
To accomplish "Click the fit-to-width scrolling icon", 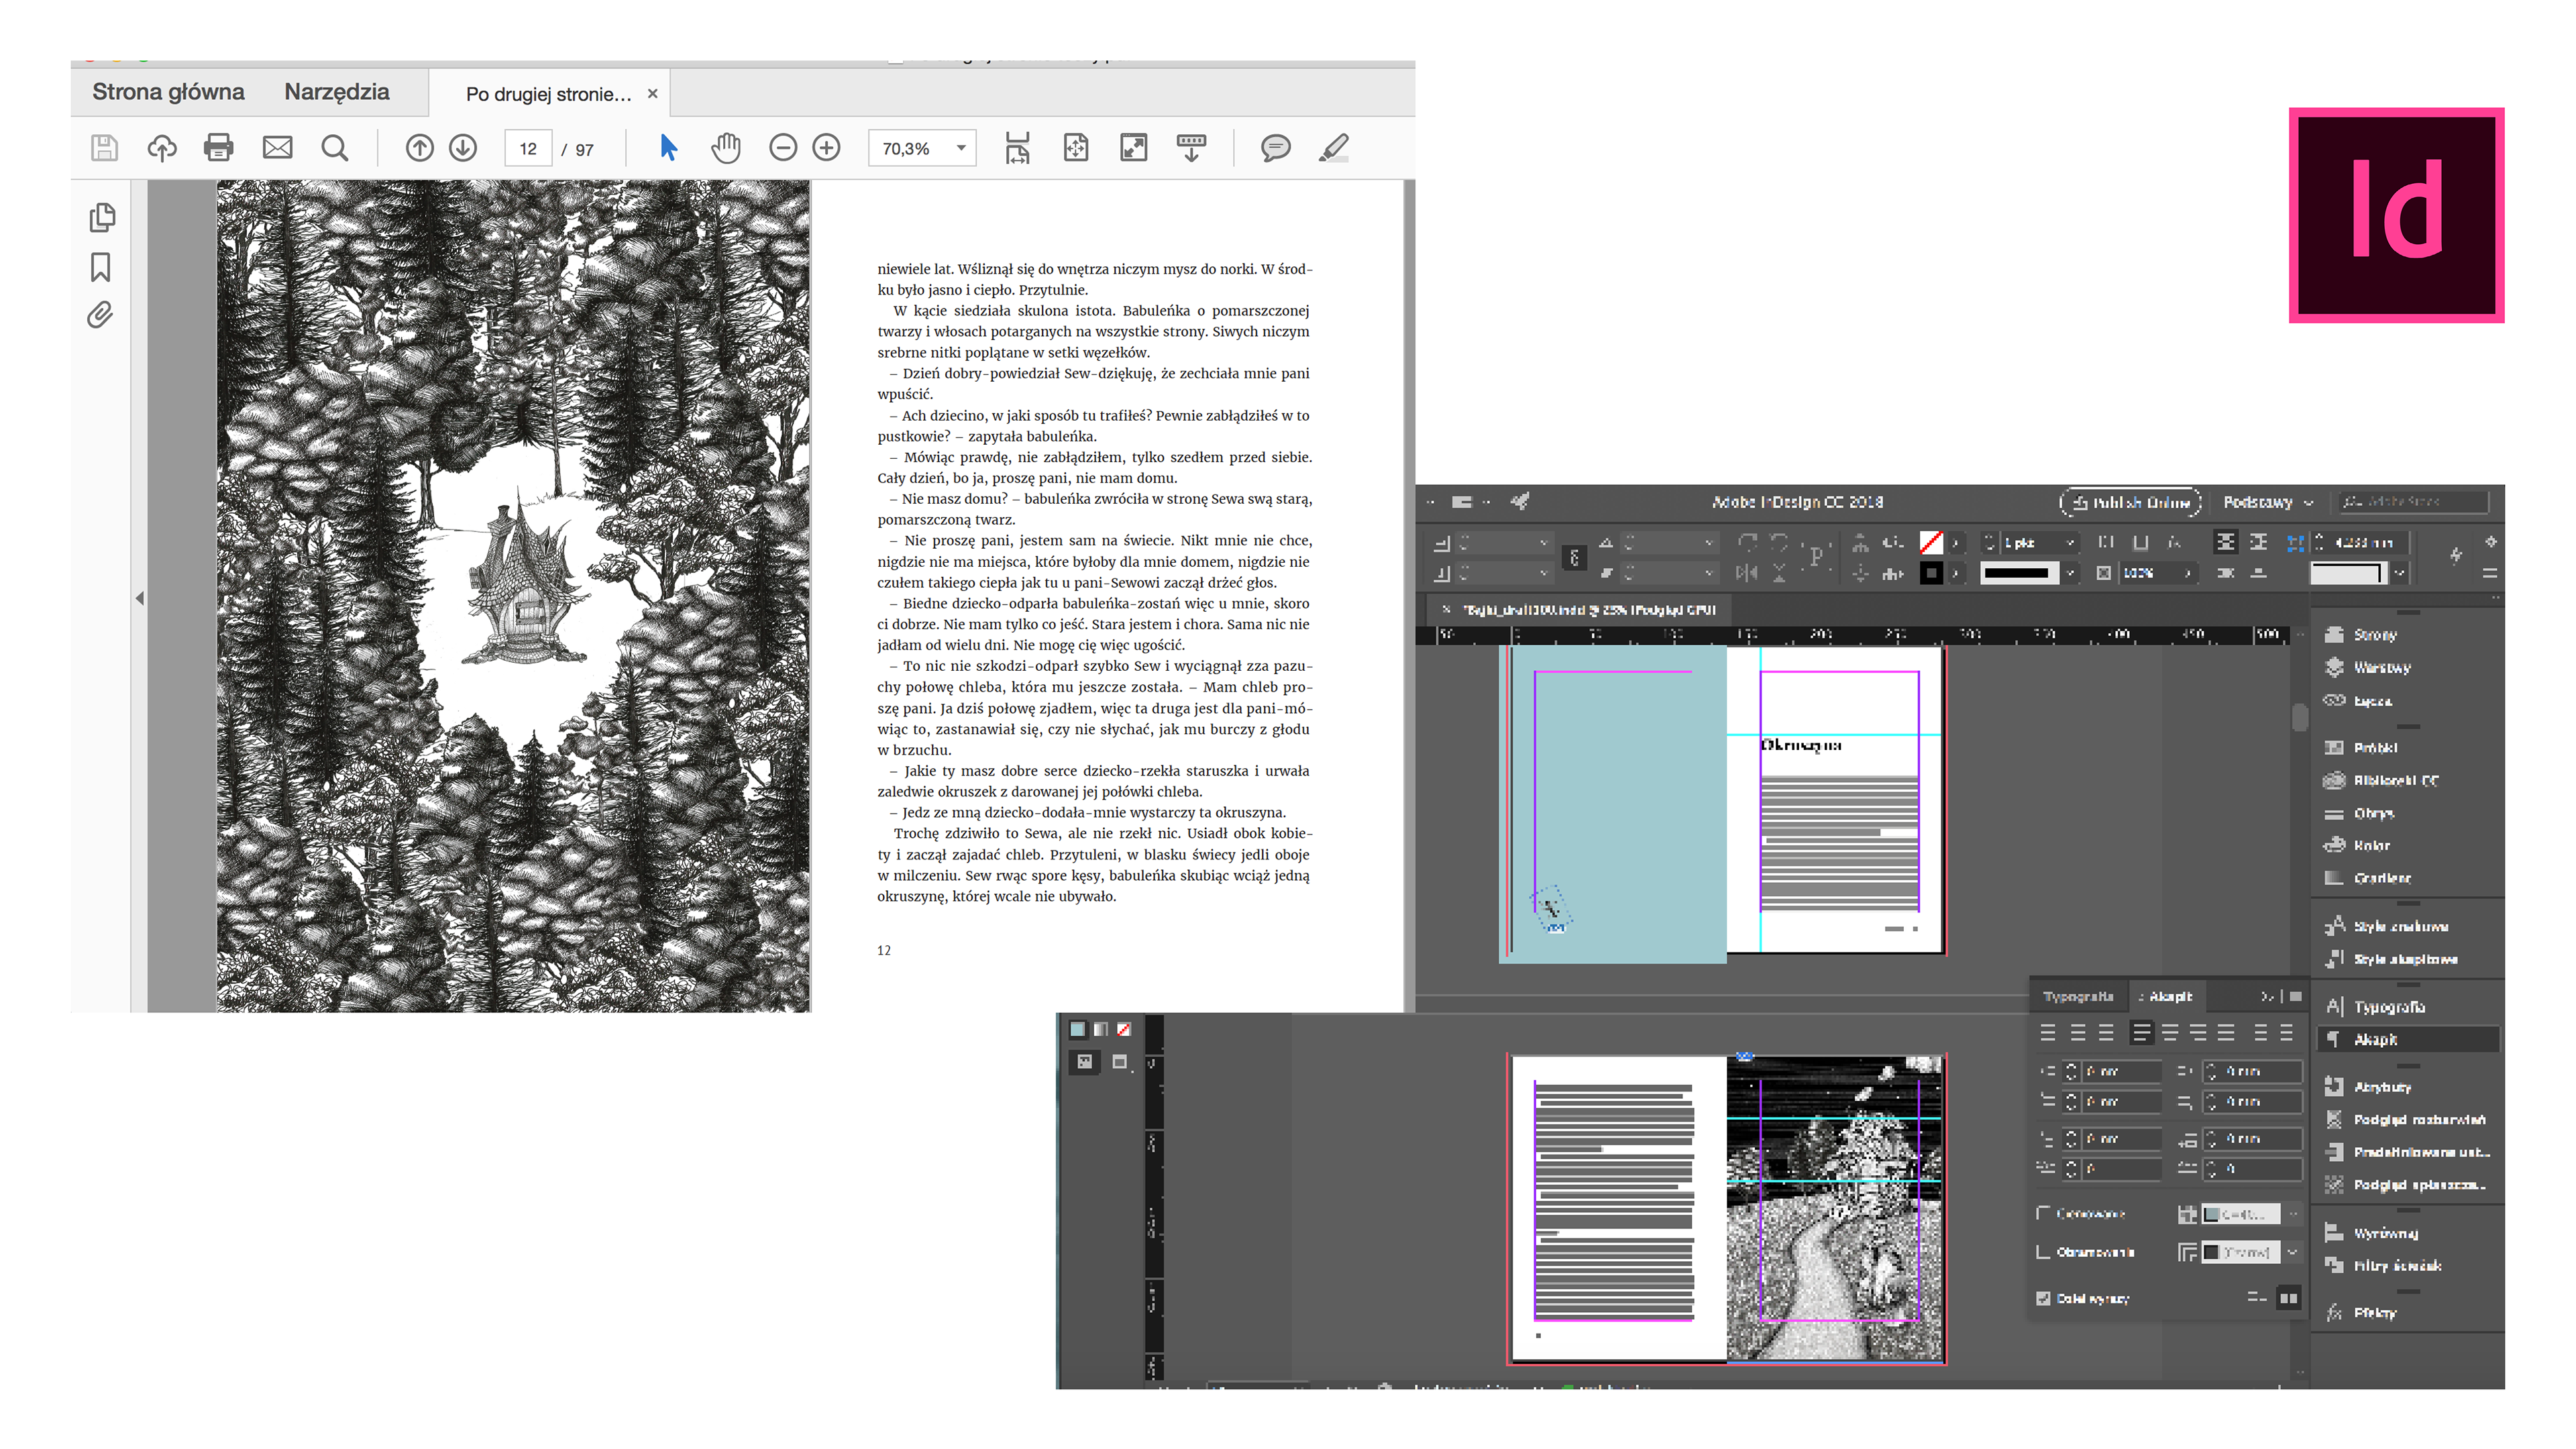I will pos(1017,148).
